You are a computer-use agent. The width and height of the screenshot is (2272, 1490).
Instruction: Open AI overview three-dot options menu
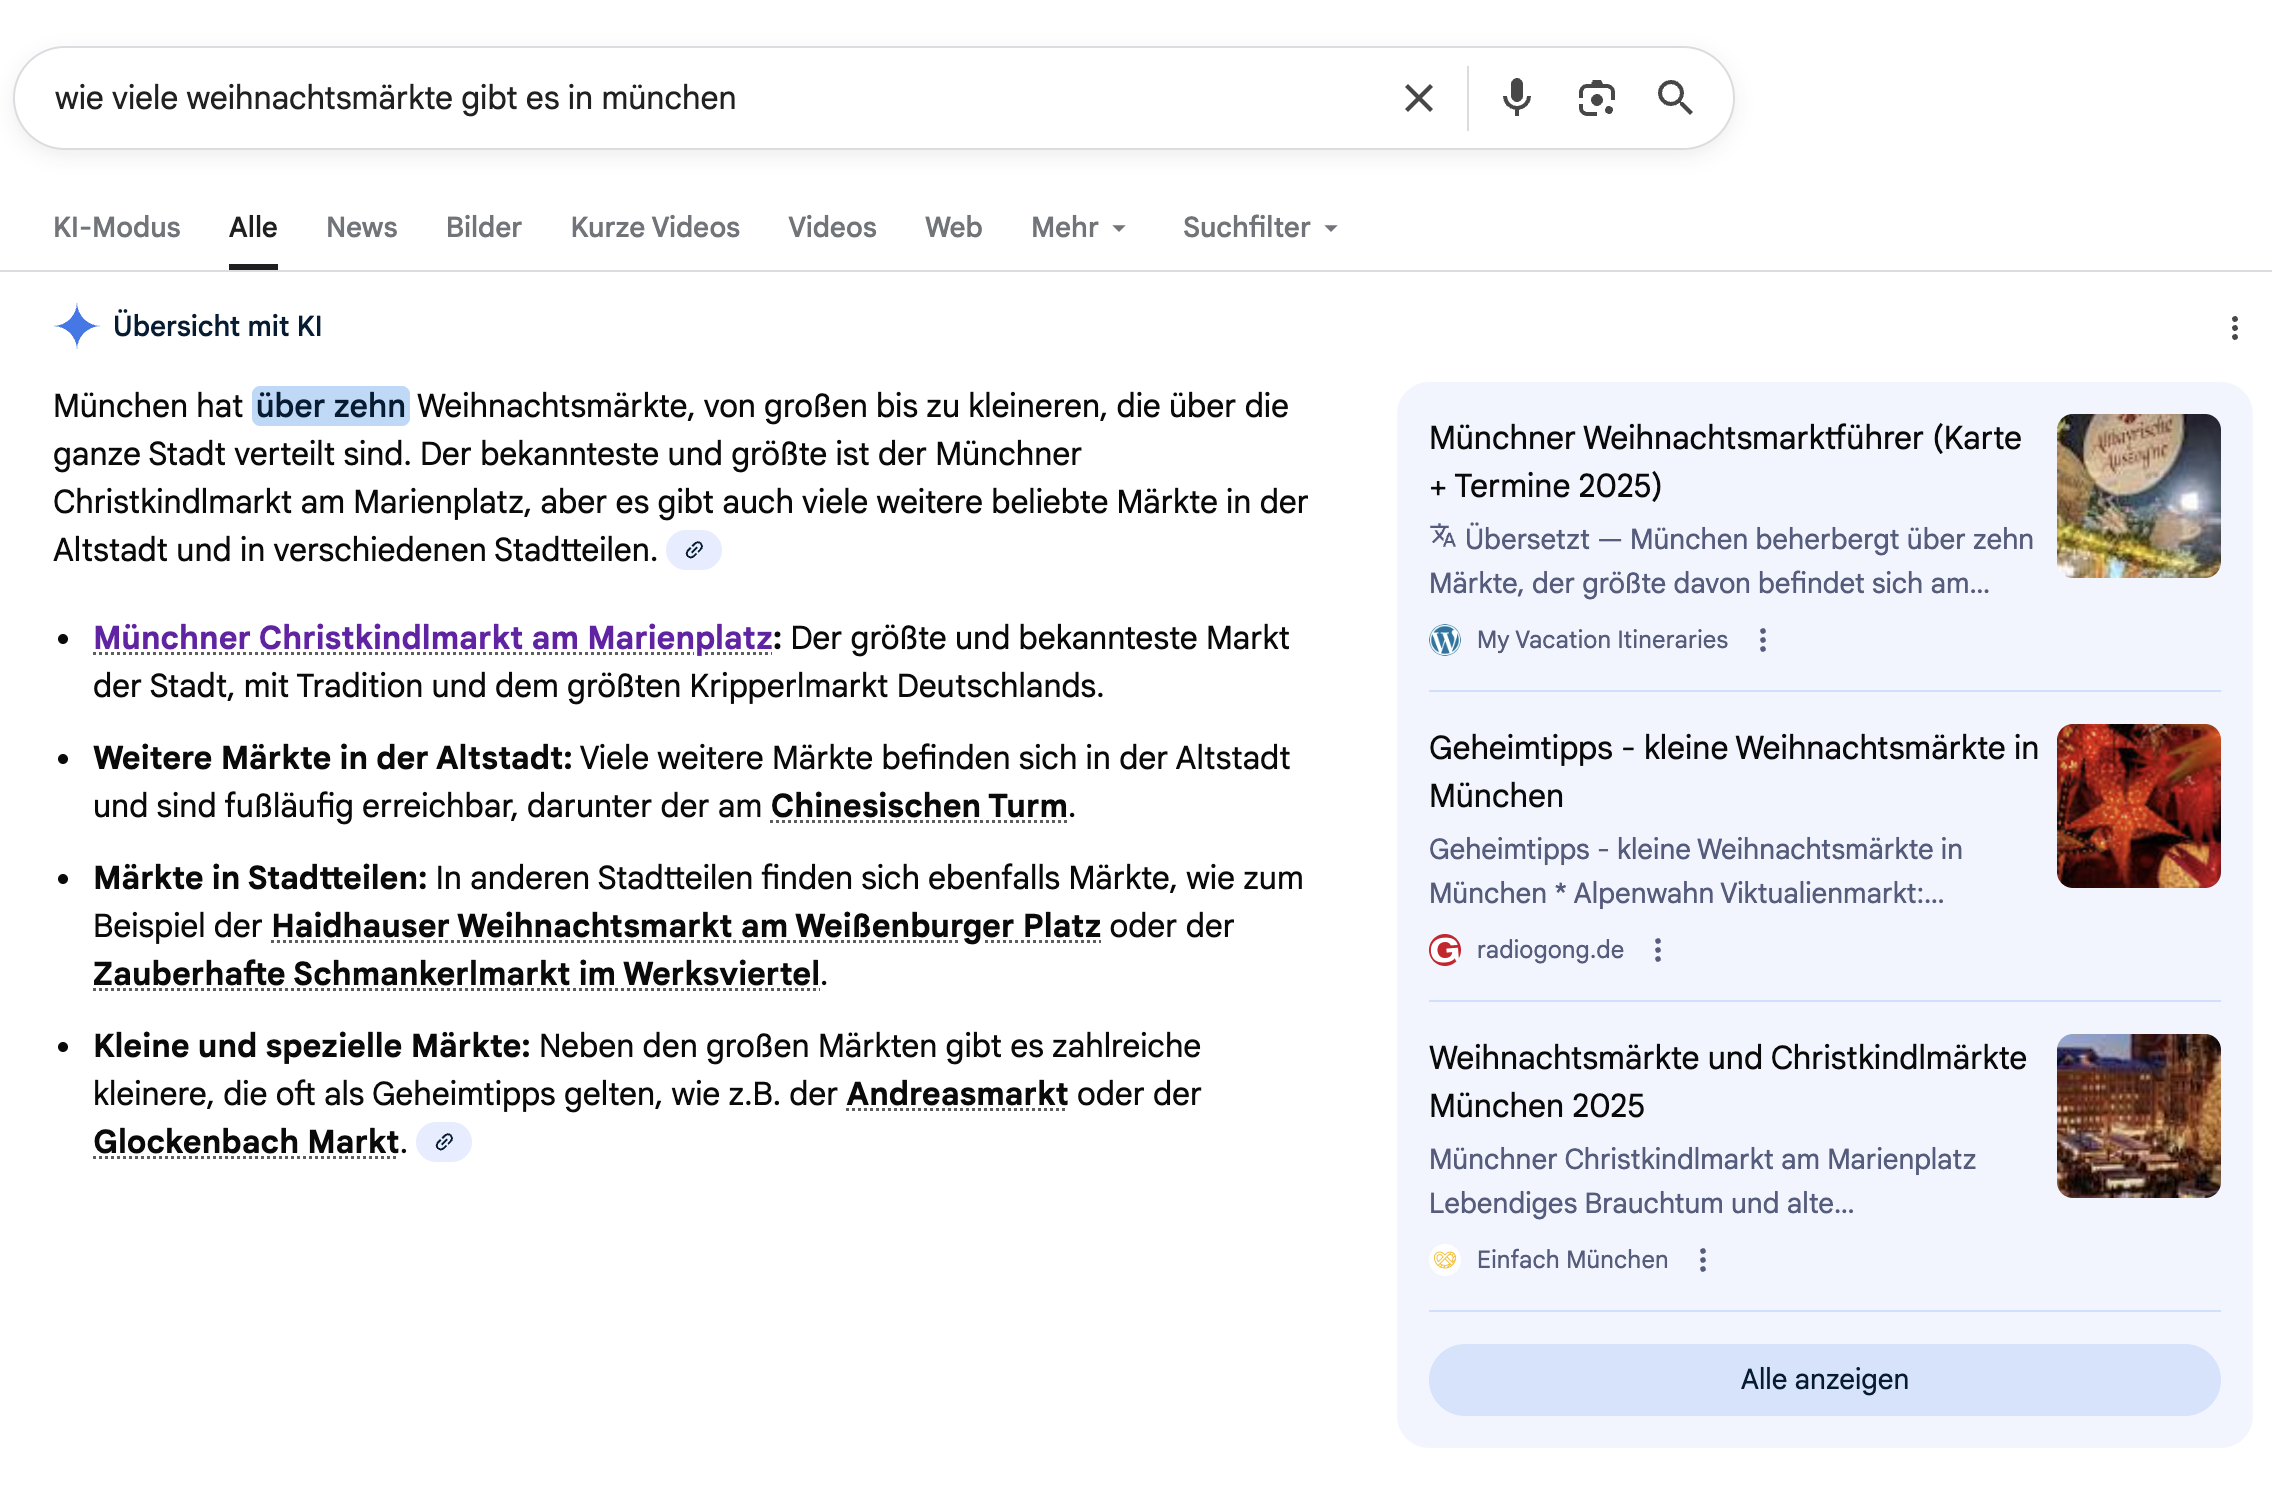click(2234, 328)
